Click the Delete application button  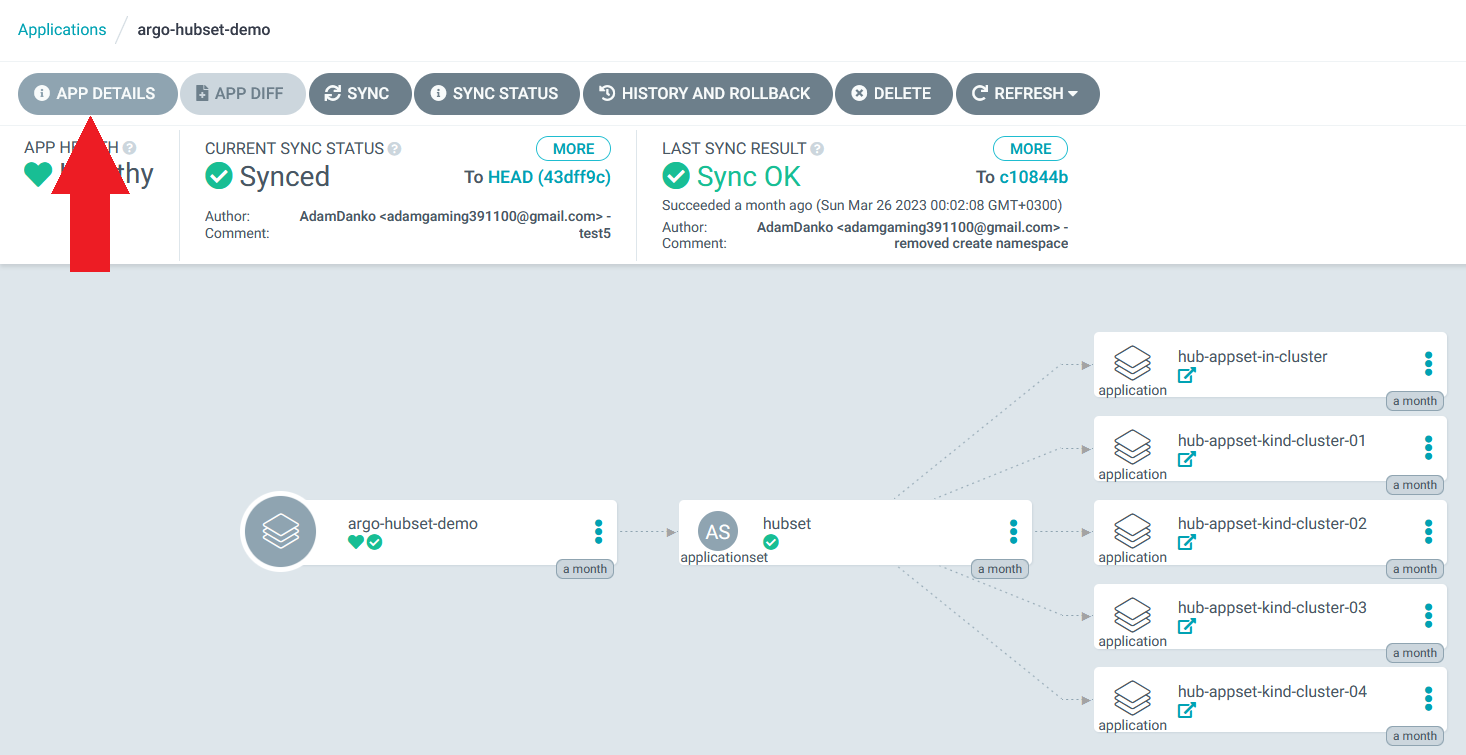click(x=892, y=94)
